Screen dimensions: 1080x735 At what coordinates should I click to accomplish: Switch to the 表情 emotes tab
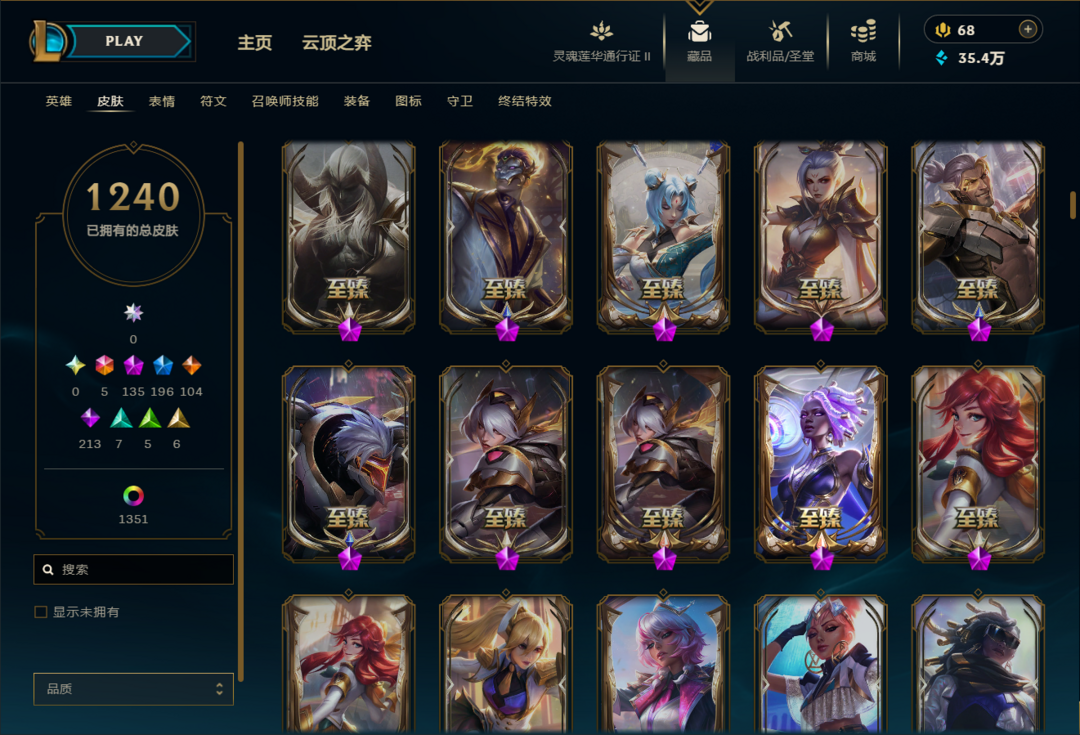(162, 101)
